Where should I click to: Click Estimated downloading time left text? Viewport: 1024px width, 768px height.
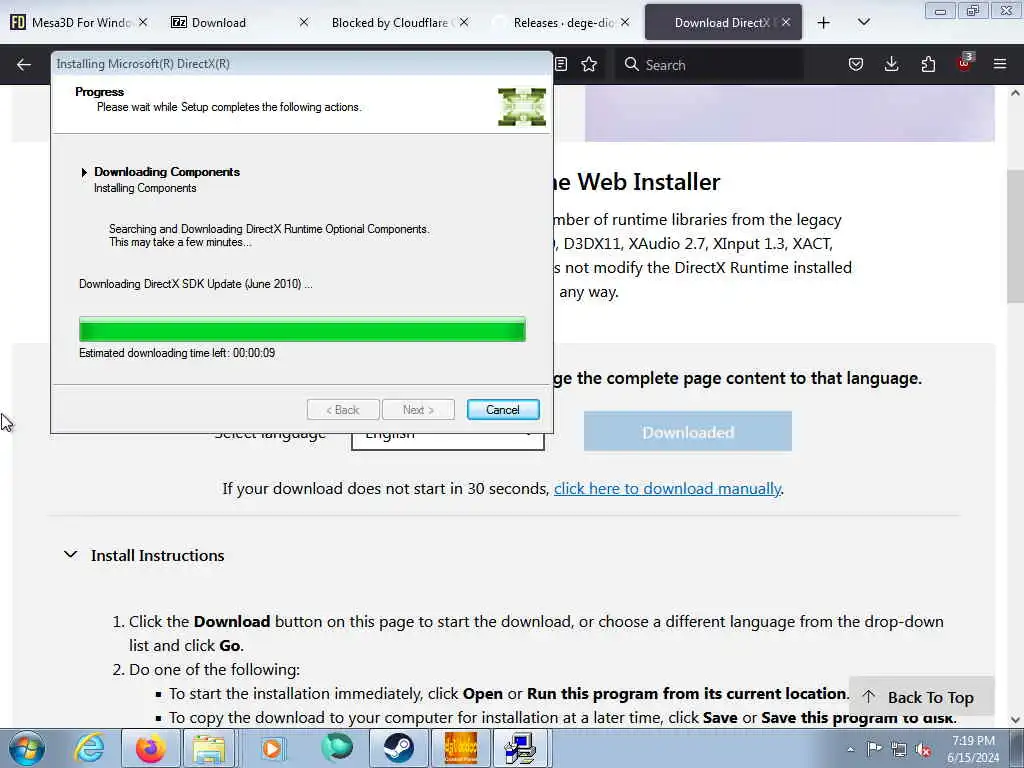[177, 353]
